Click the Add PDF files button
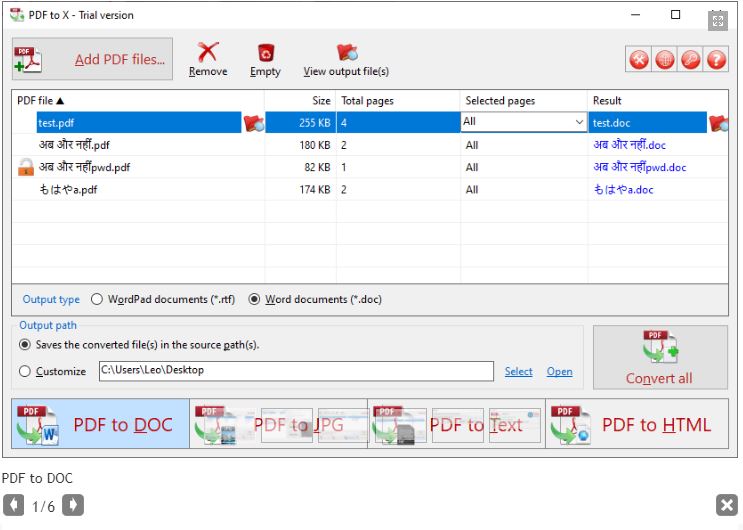The image size is (743, 530). (x=92, y=59)
